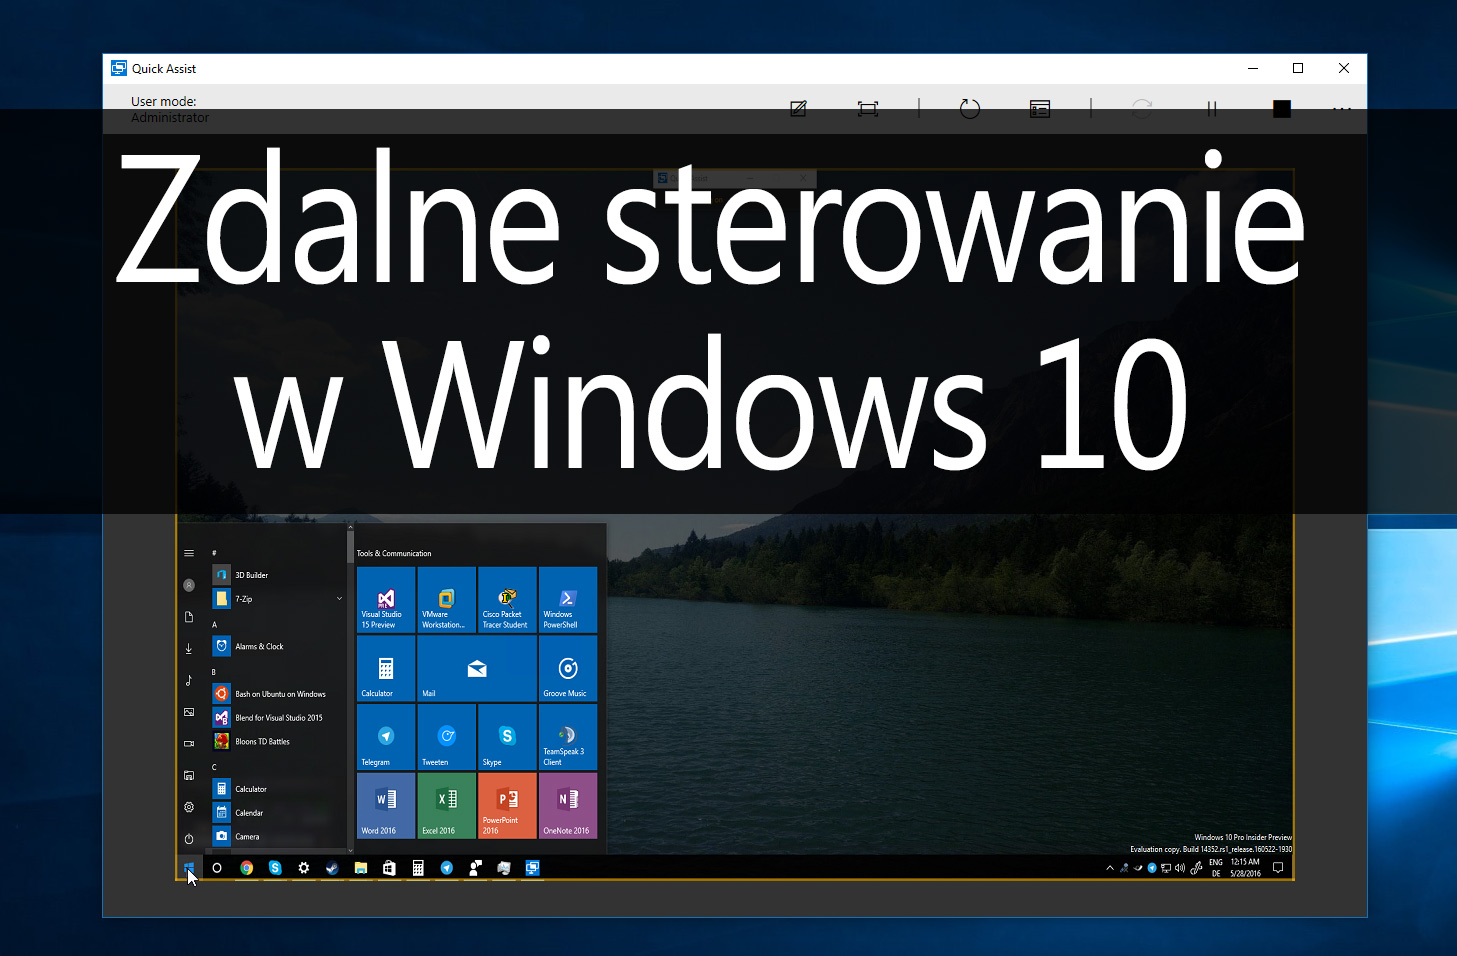Open Settings gear on the remote taskbar
1457x956 pixels.
[x=304, y=868]
